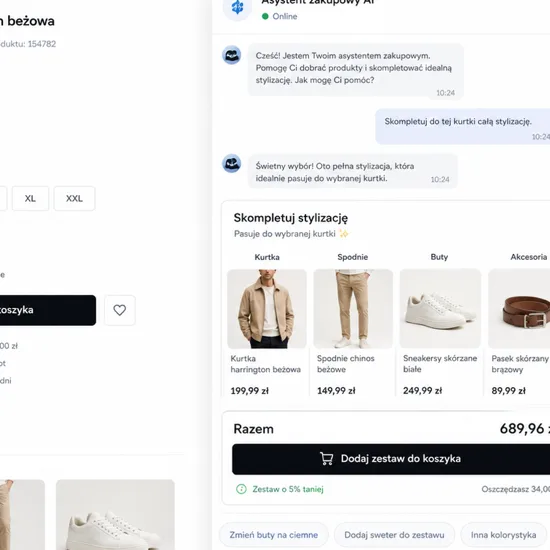The width and height of the screenshot is (550, 550).
Task: Open the 'Kurtka' category column header
Action: [x=267, y=257]
